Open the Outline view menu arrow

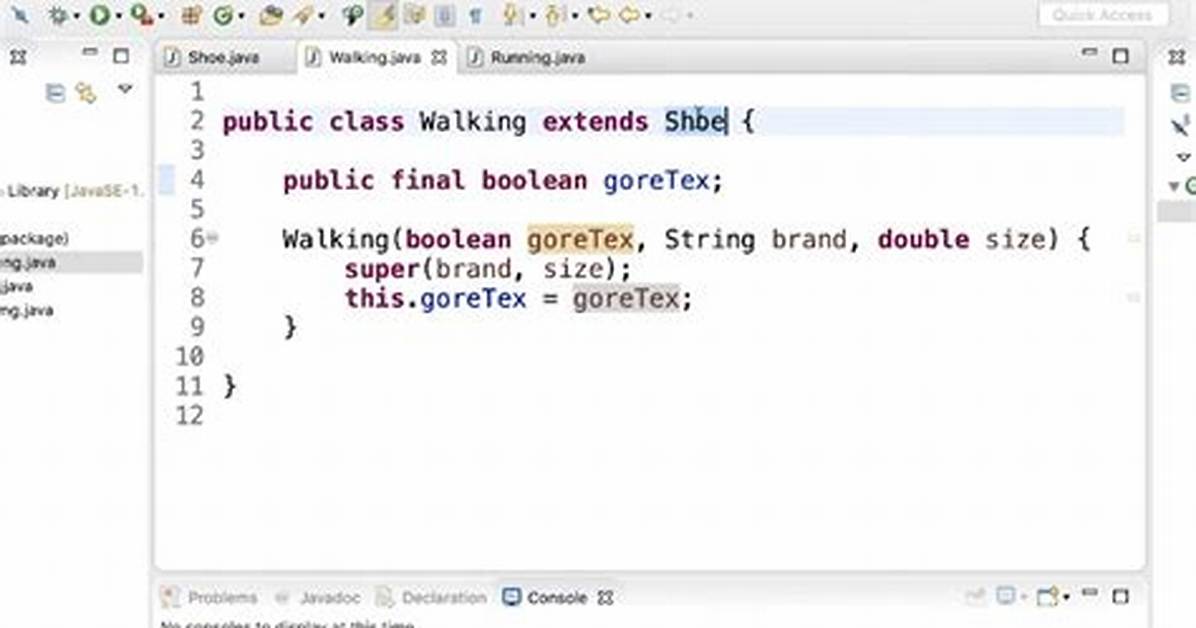pyautogui.click(x=1183, y=157)
